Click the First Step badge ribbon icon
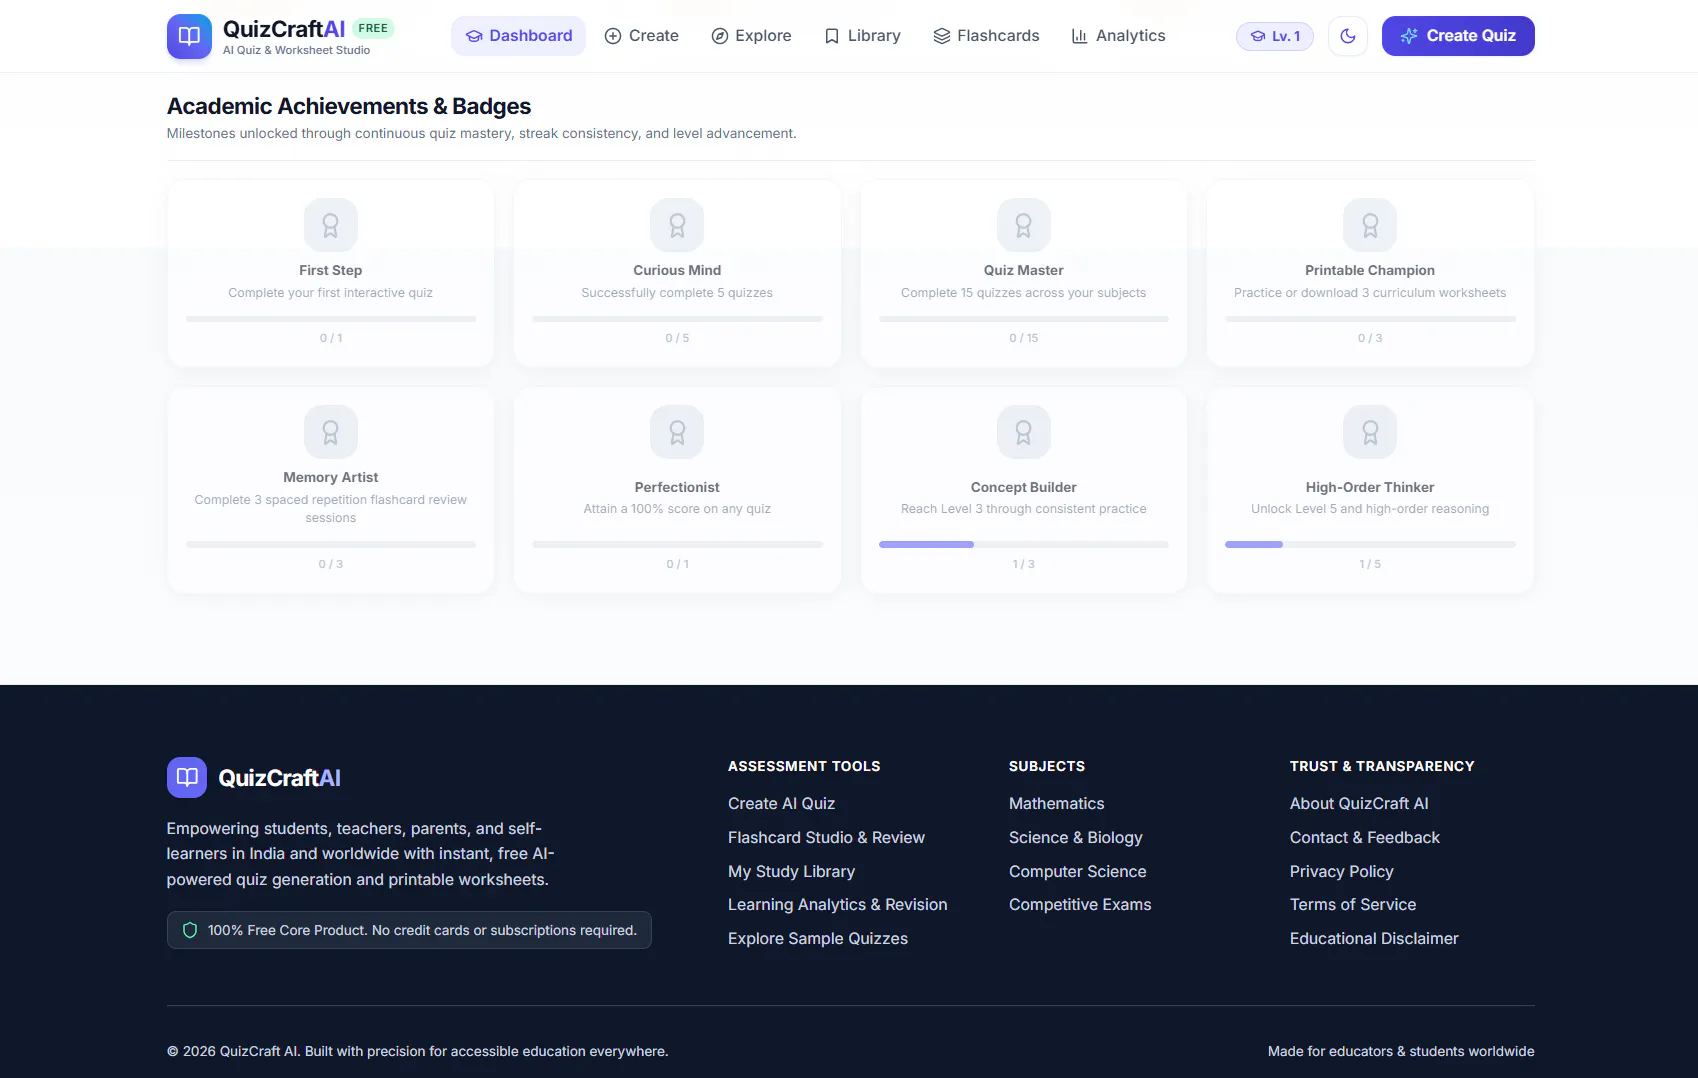 [331, 225]
